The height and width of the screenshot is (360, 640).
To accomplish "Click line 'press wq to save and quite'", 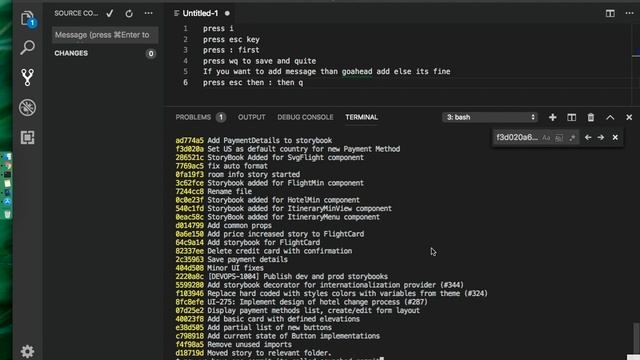I will tap(259, 61).
